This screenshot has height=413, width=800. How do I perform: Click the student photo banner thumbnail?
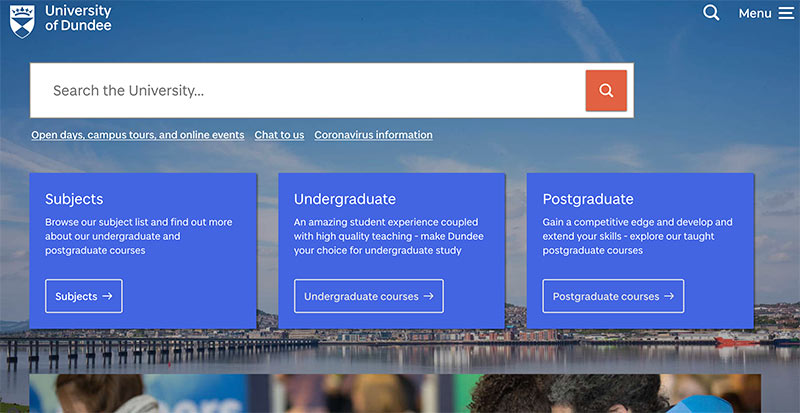click(x=395, y=394)
